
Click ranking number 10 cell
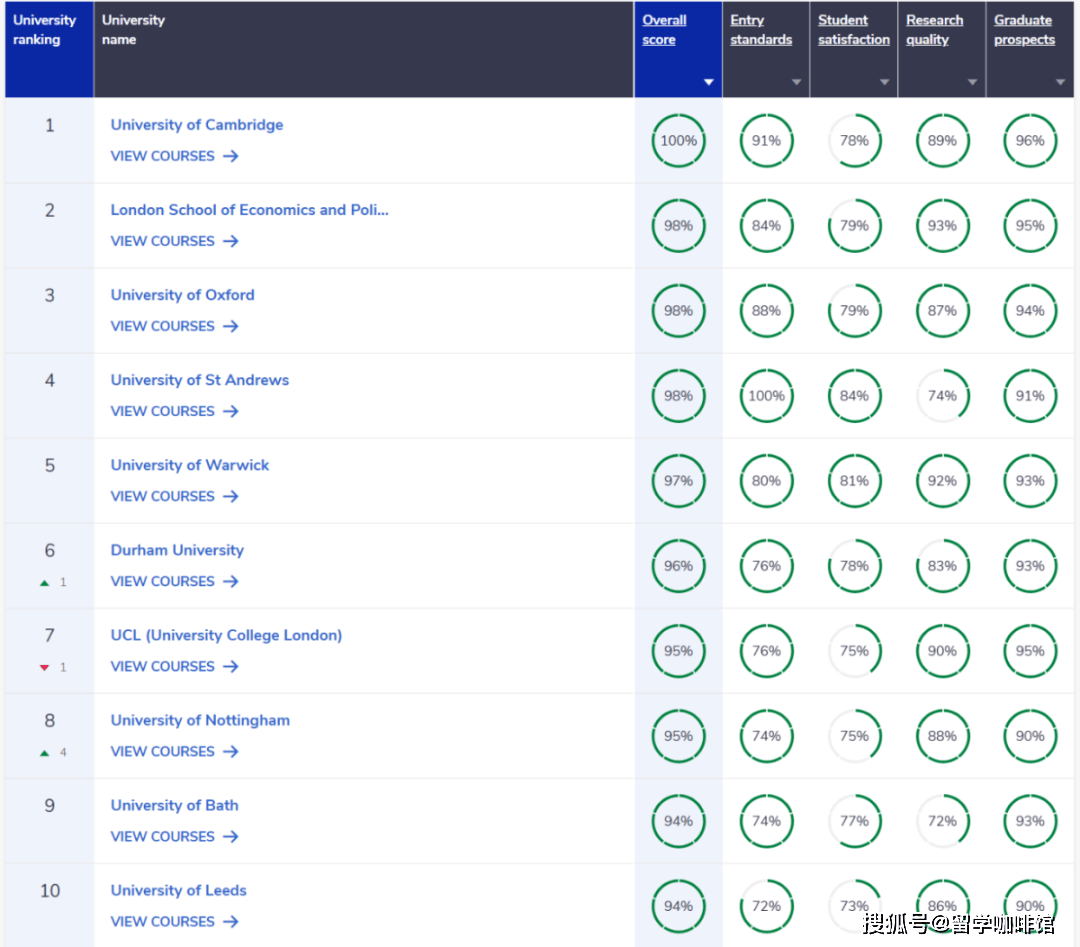pos(50,906)
